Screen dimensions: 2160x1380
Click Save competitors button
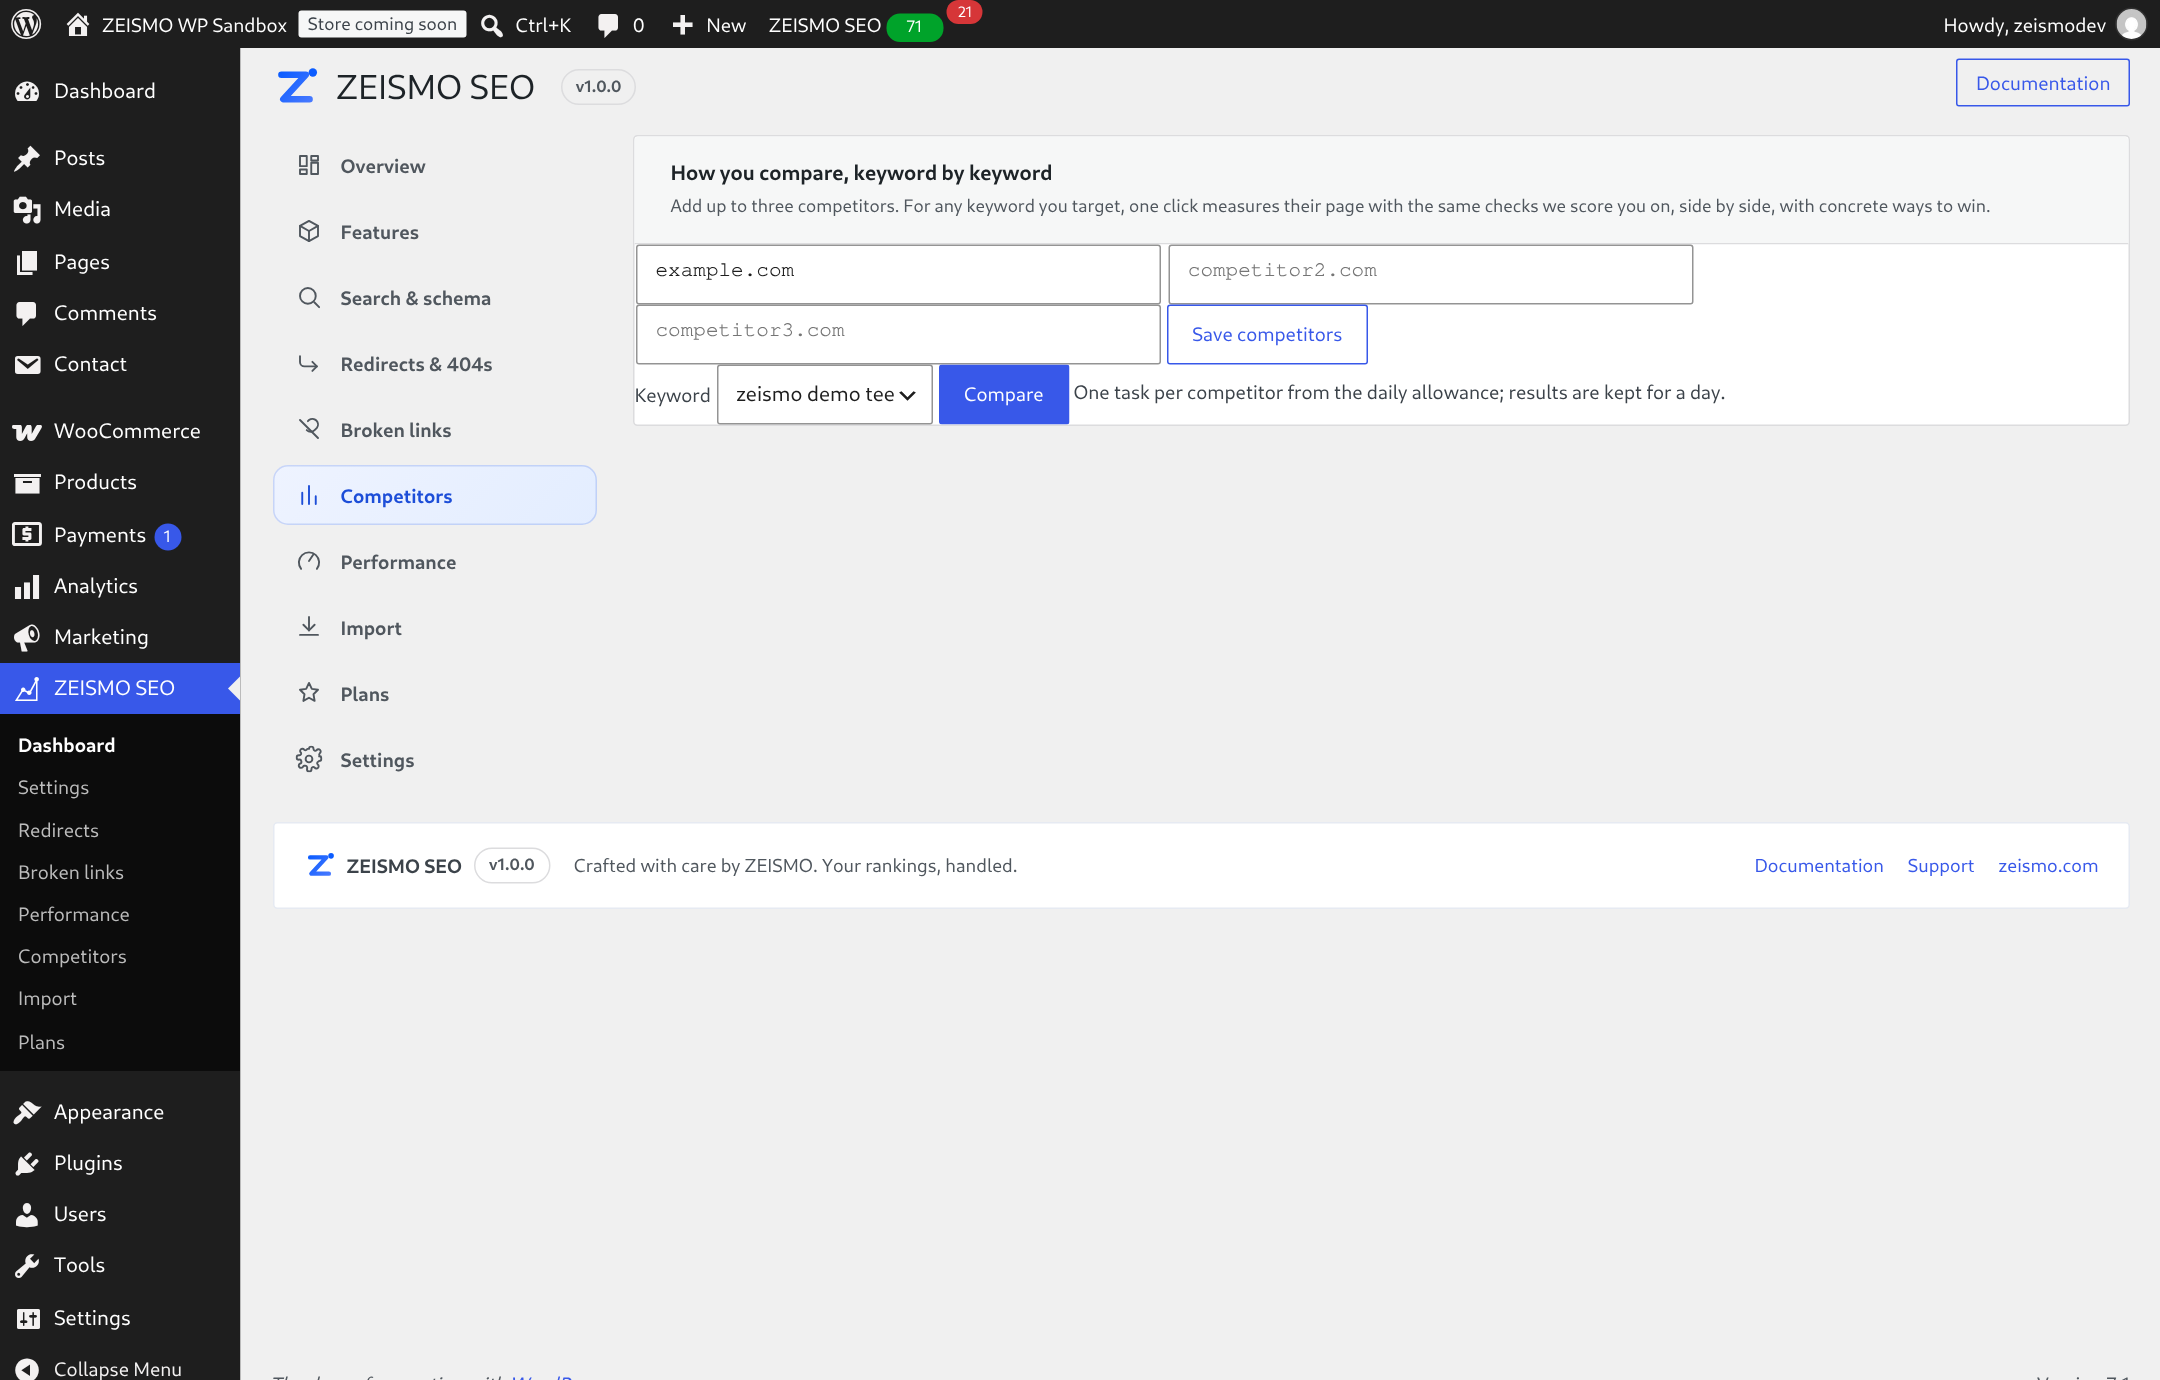[x=1267, y=334]
